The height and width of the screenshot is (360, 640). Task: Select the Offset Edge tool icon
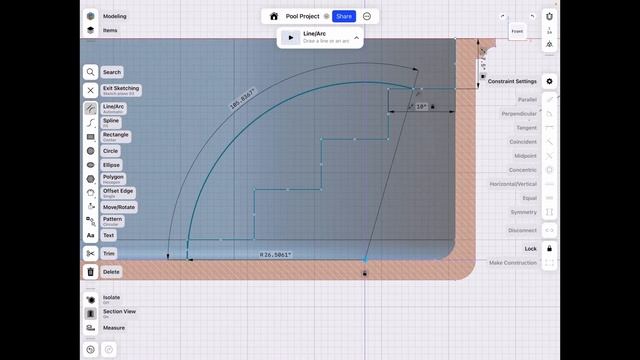click(x=91, y=193)
